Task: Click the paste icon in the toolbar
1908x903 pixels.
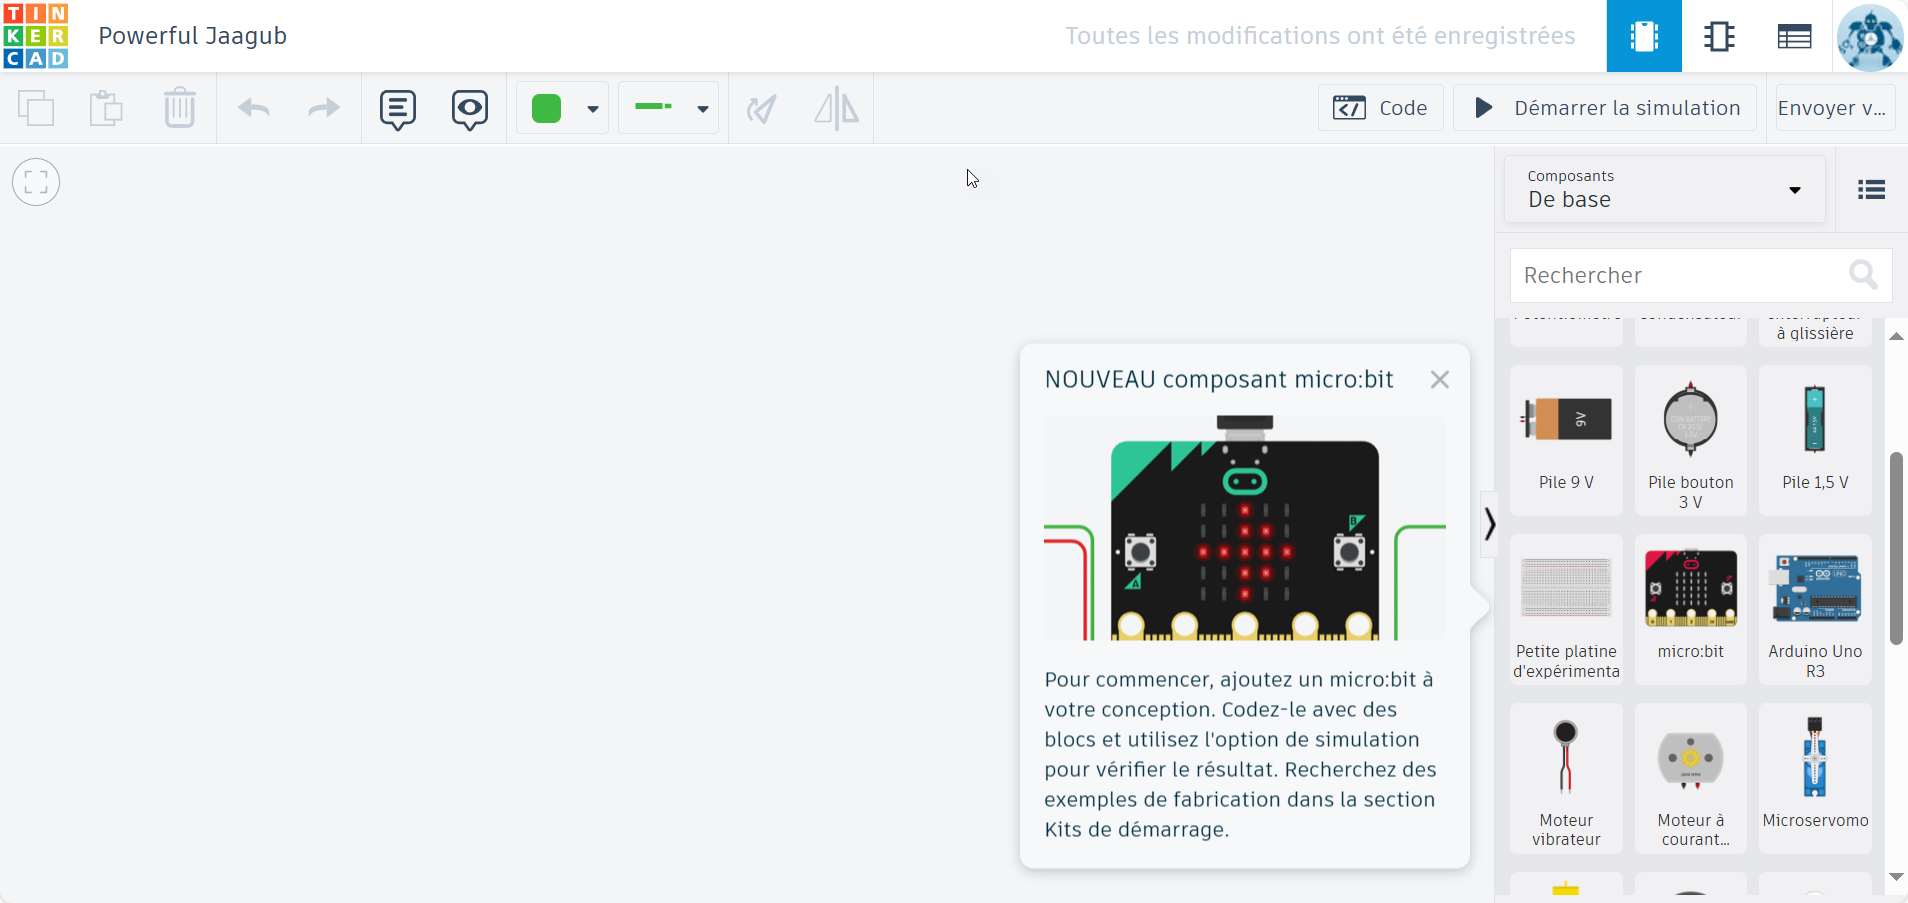Action: pos(106,108)
